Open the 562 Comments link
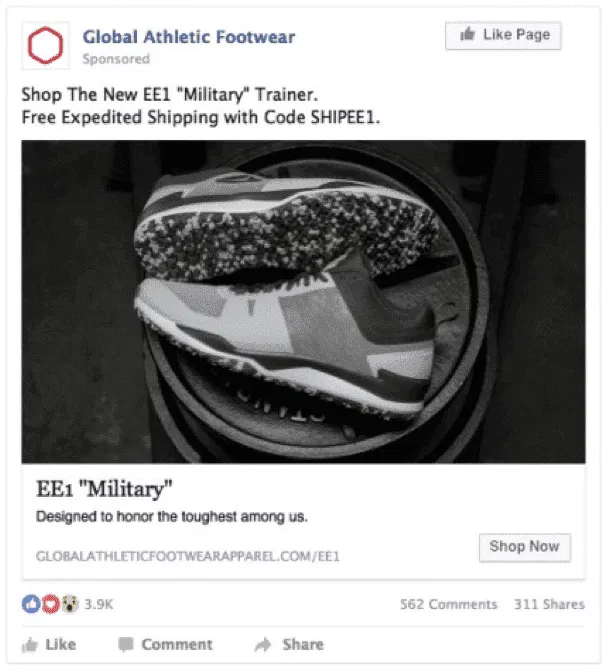 (449, 604)
